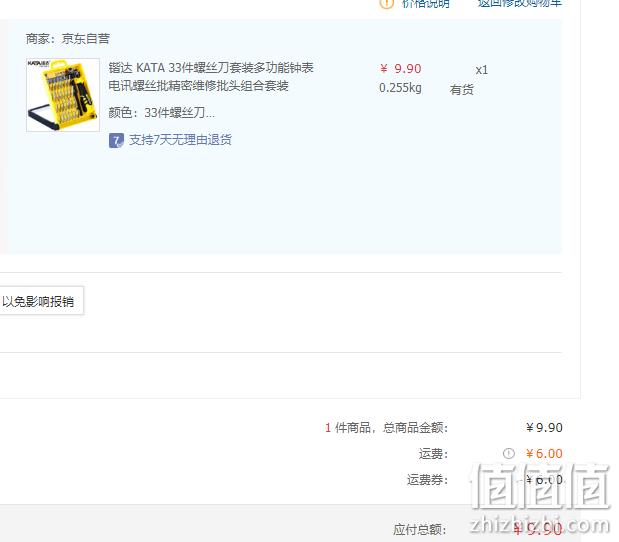Click the 总商品金额 total goods amount label
Screen dimensions: 619x542
point(415,428)
